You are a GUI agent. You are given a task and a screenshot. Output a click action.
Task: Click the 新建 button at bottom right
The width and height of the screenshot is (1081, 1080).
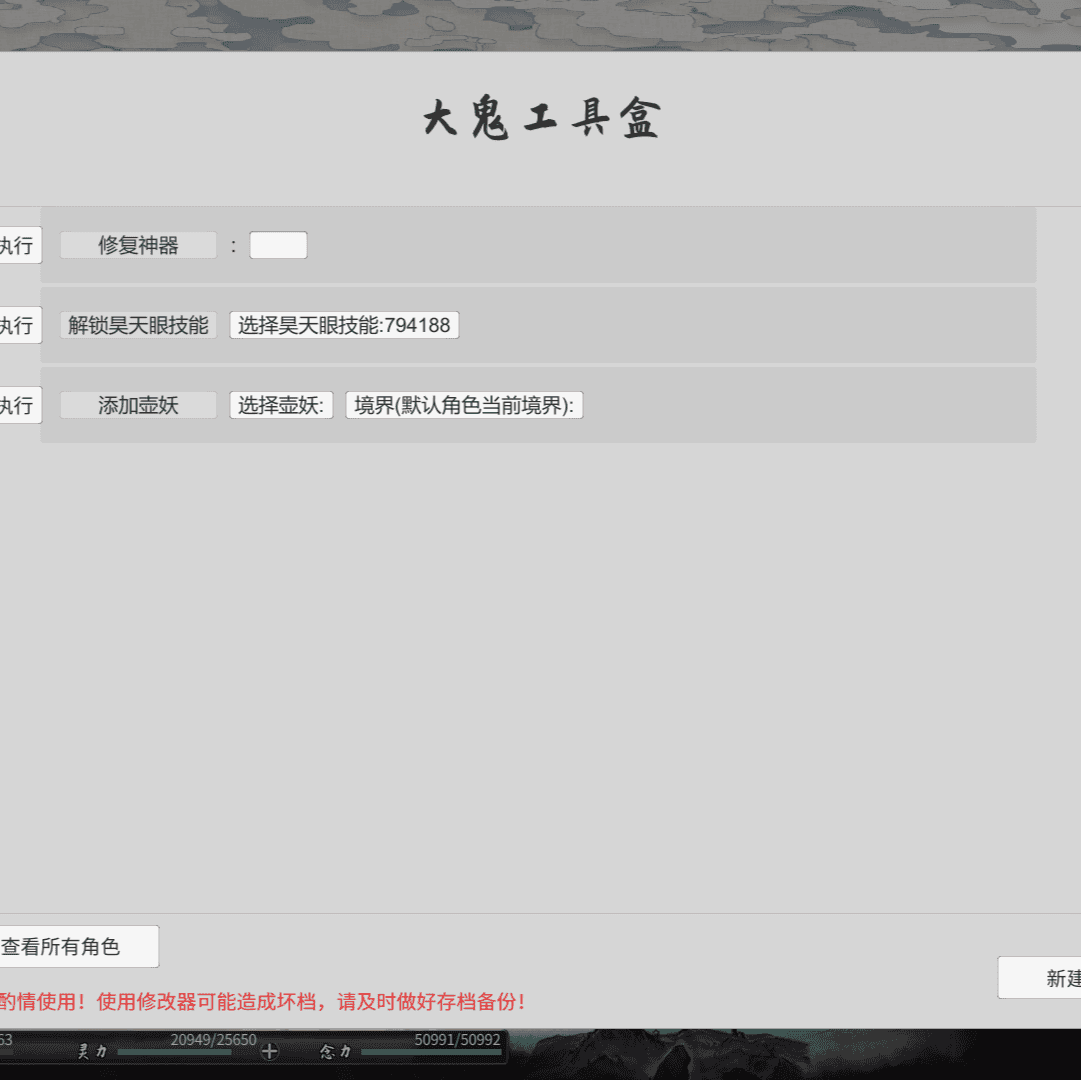(1040, 977)
